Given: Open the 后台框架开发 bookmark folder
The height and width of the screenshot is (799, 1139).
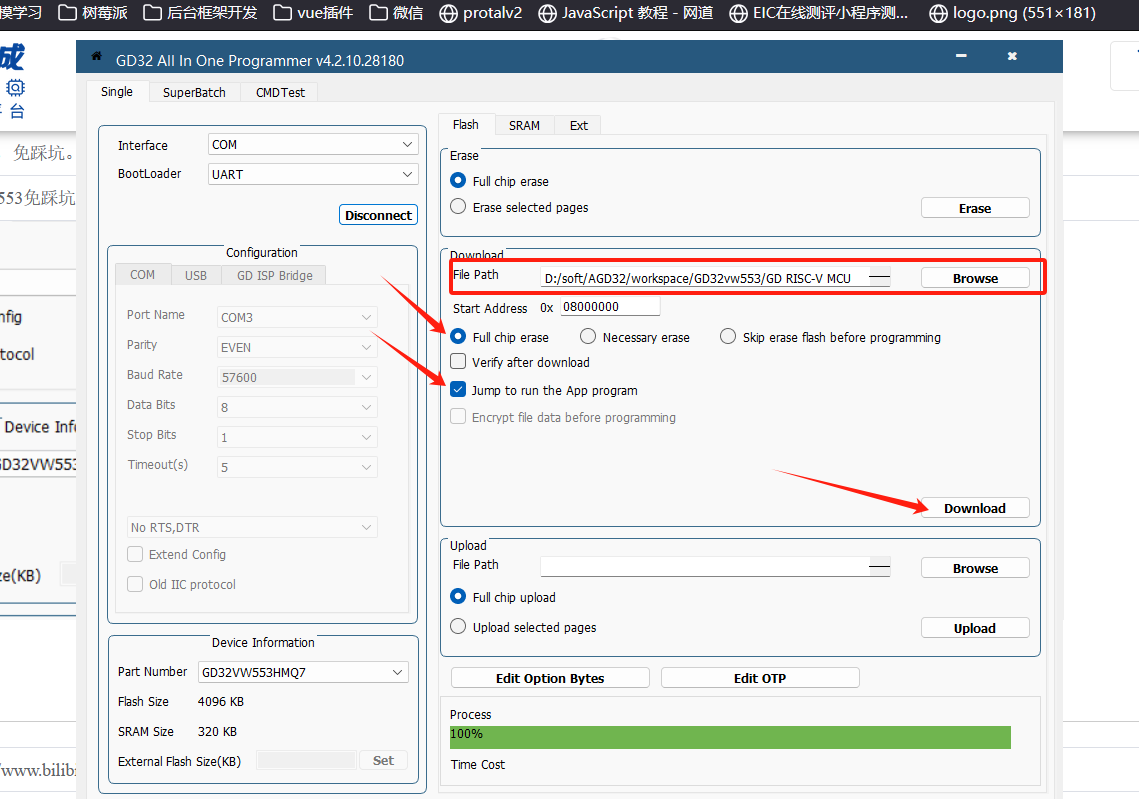Looking at the screenshot, I should coord(200,13).
